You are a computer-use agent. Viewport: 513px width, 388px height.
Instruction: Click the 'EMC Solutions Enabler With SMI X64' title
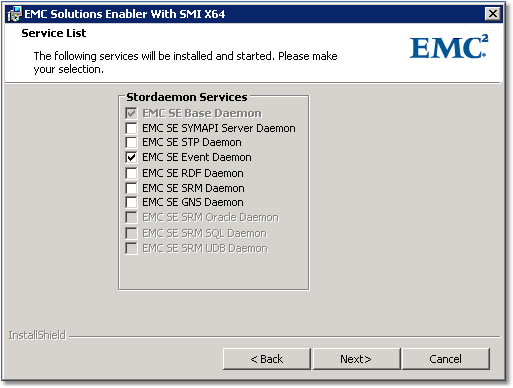(x=125, y=14)
